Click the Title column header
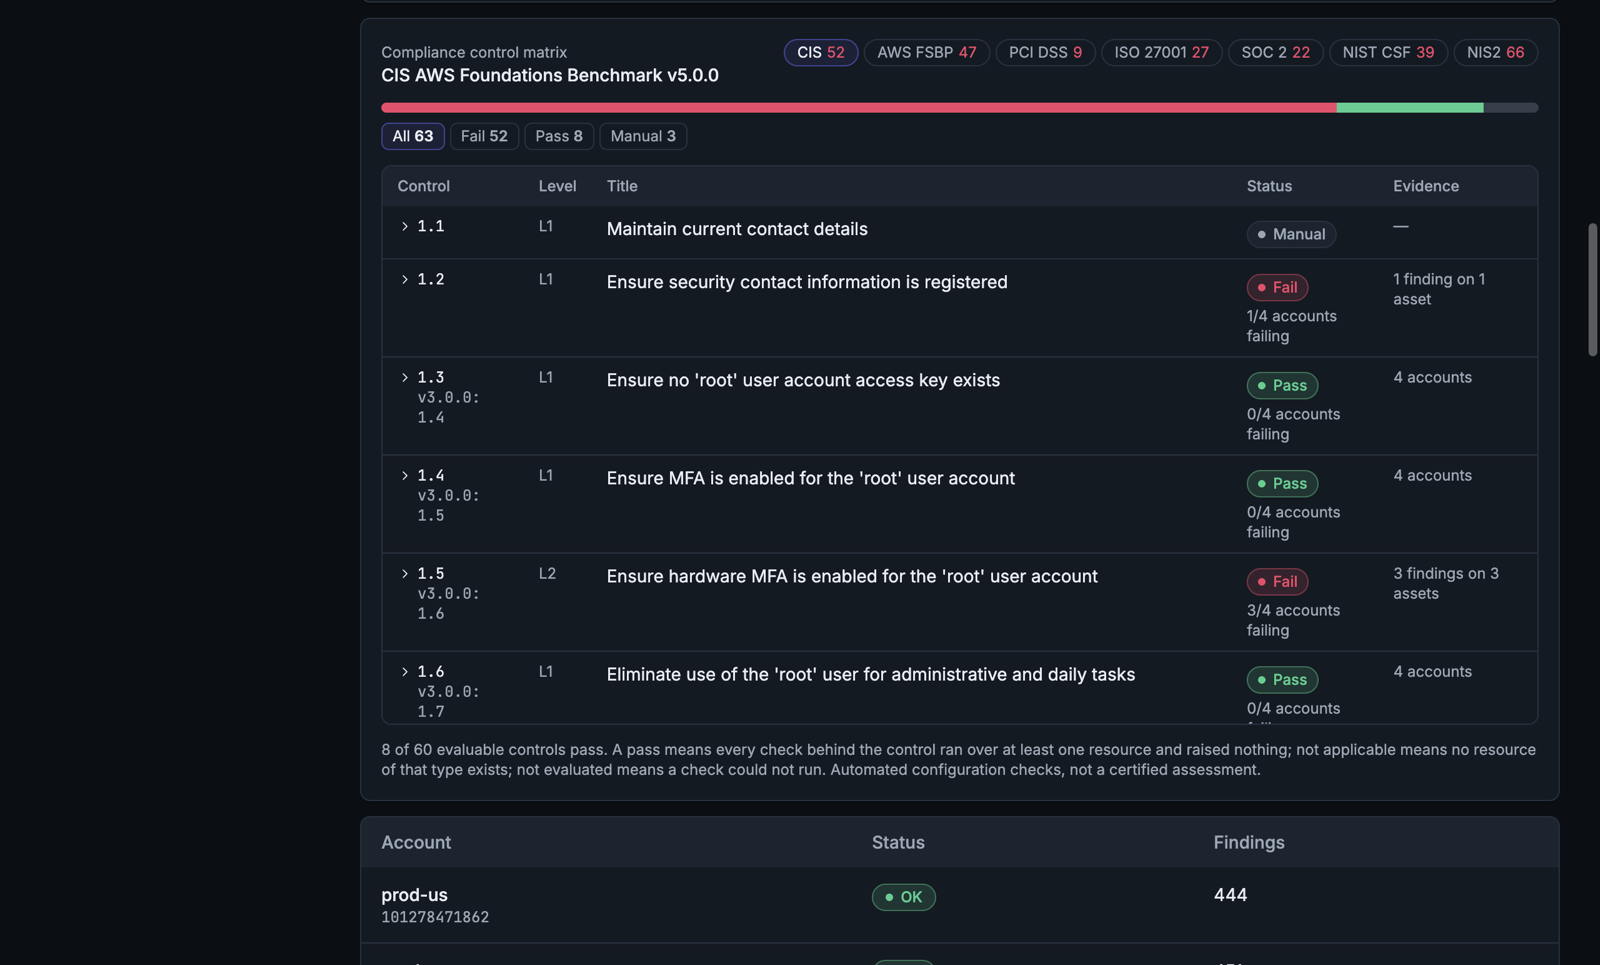Screen dimensions: 1600x965 click(622, 186)
